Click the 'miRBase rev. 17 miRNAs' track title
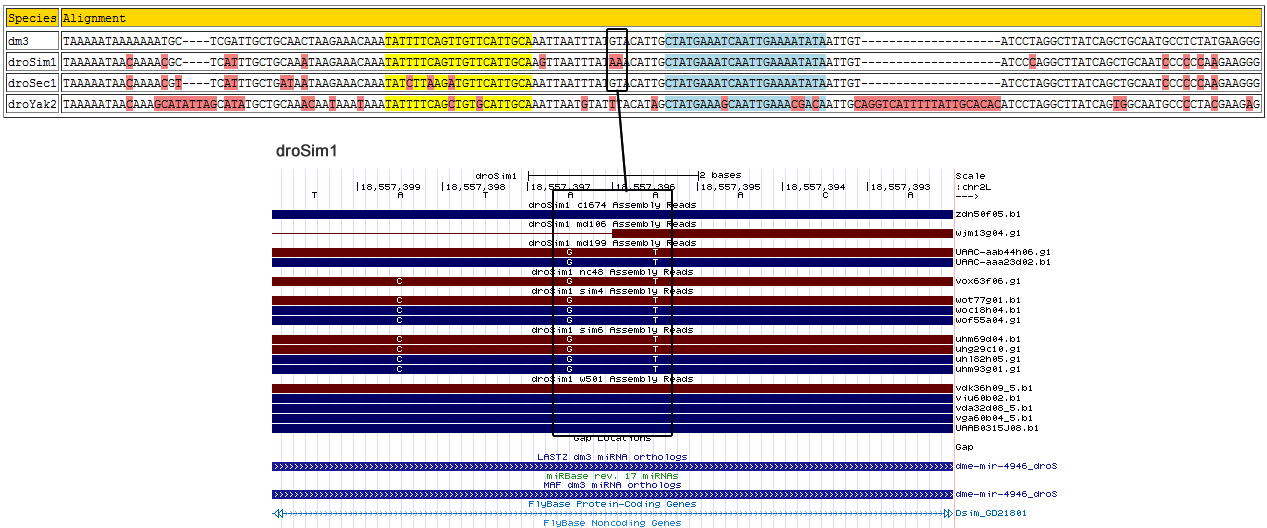The width and height of the screenshot is (1267, 528). [x=612, y=476]
